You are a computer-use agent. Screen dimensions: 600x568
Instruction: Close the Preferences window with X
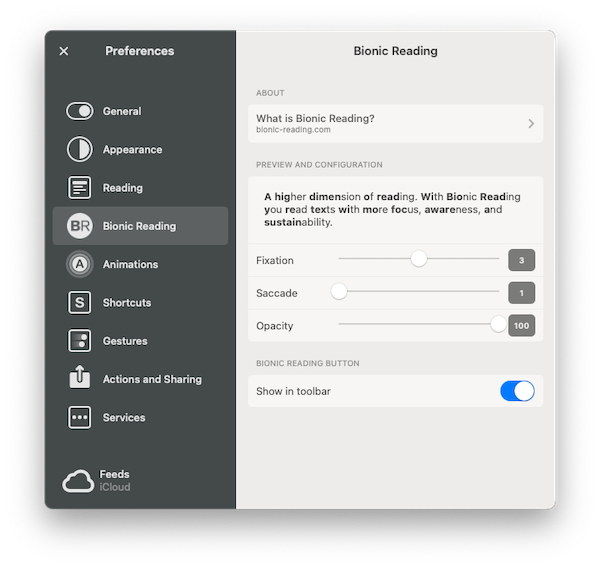[64, 51]
